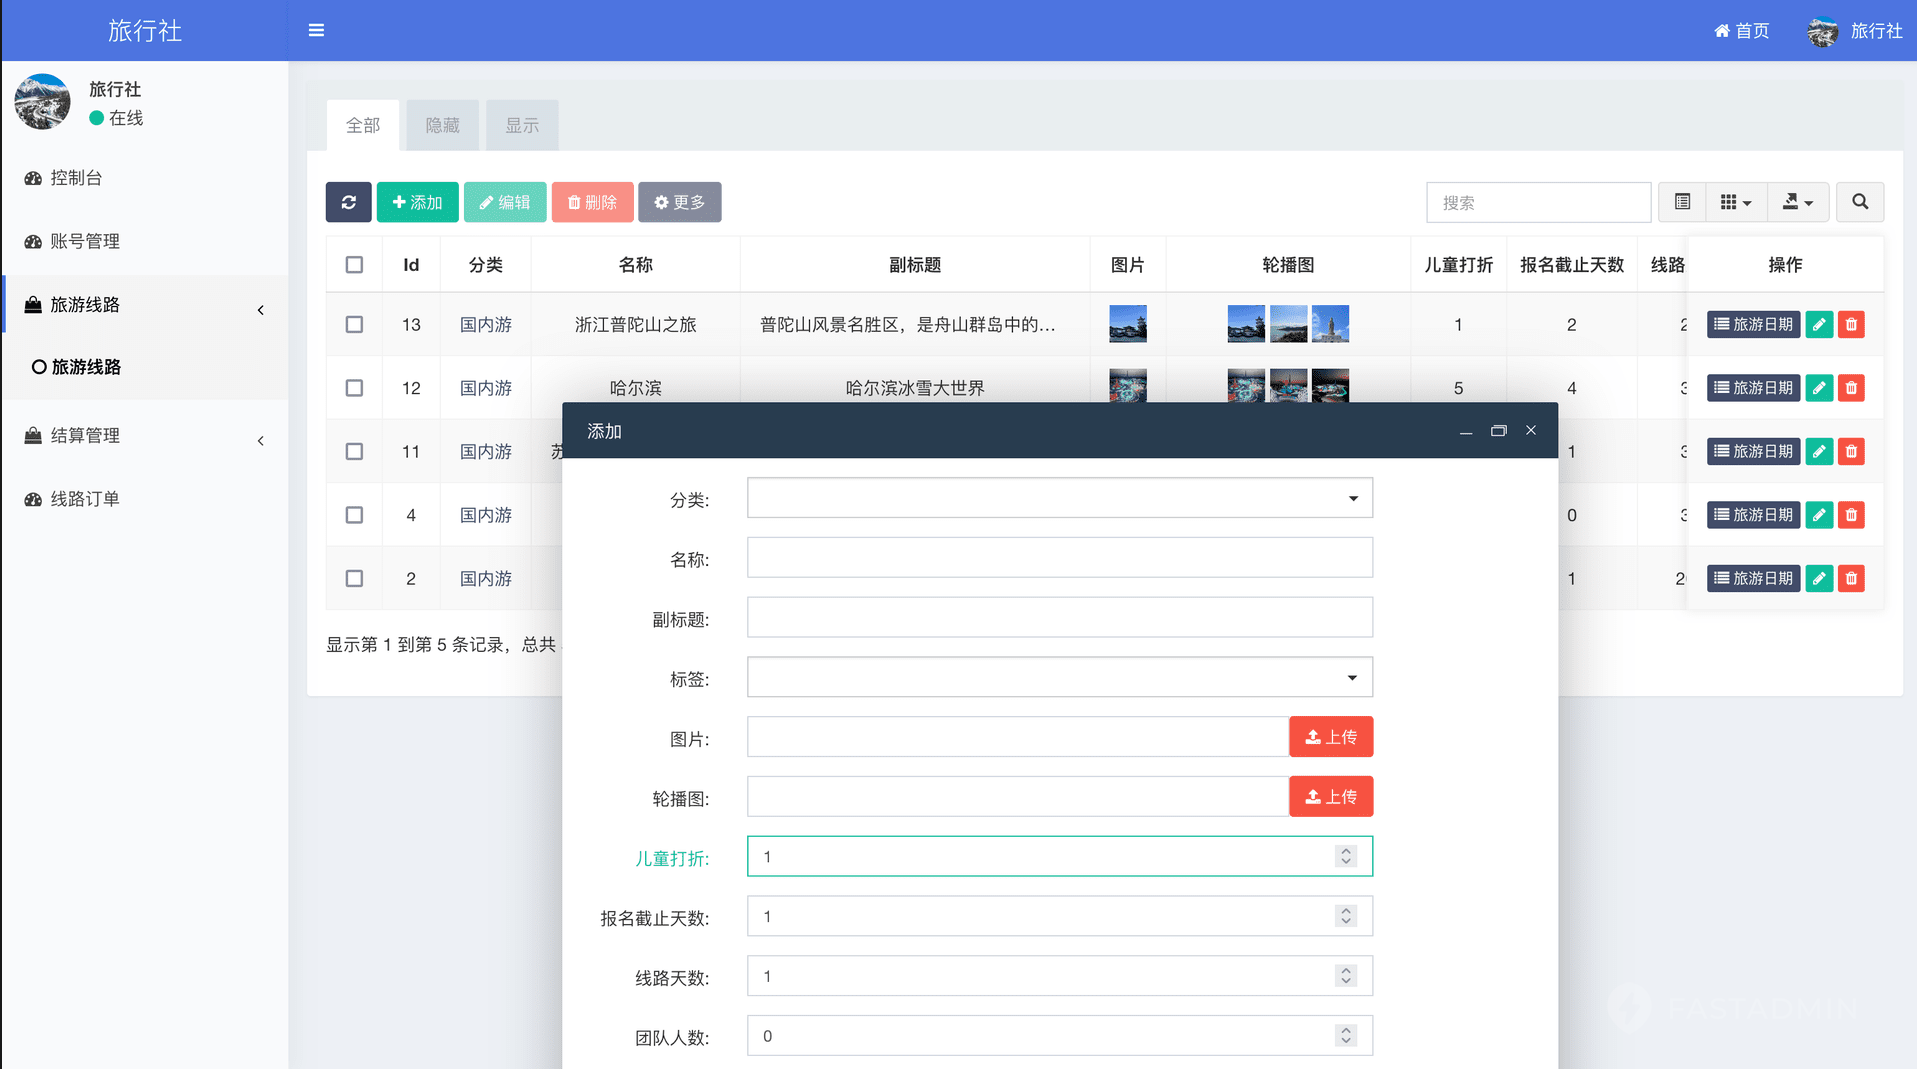Click the 上传 button for 图片

(1330, 737)
